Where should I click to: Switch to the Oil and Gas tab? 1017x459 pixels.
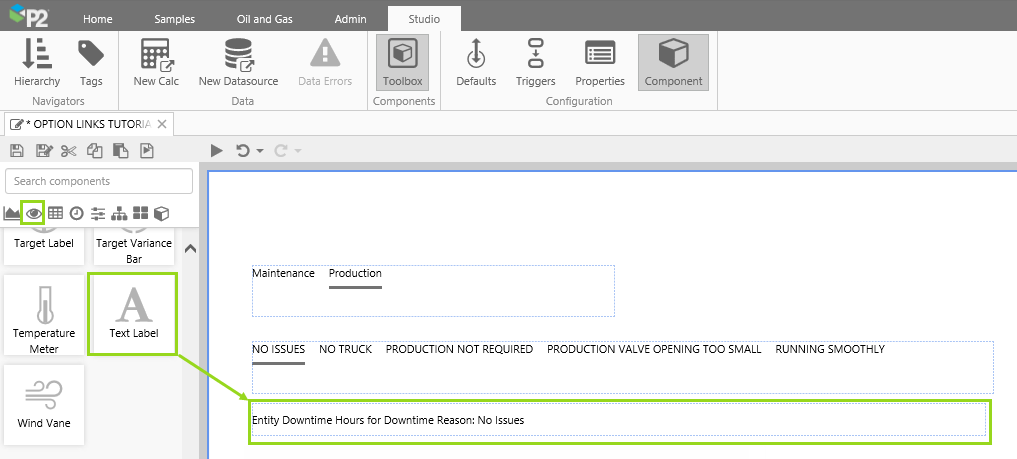coord(265,19)
